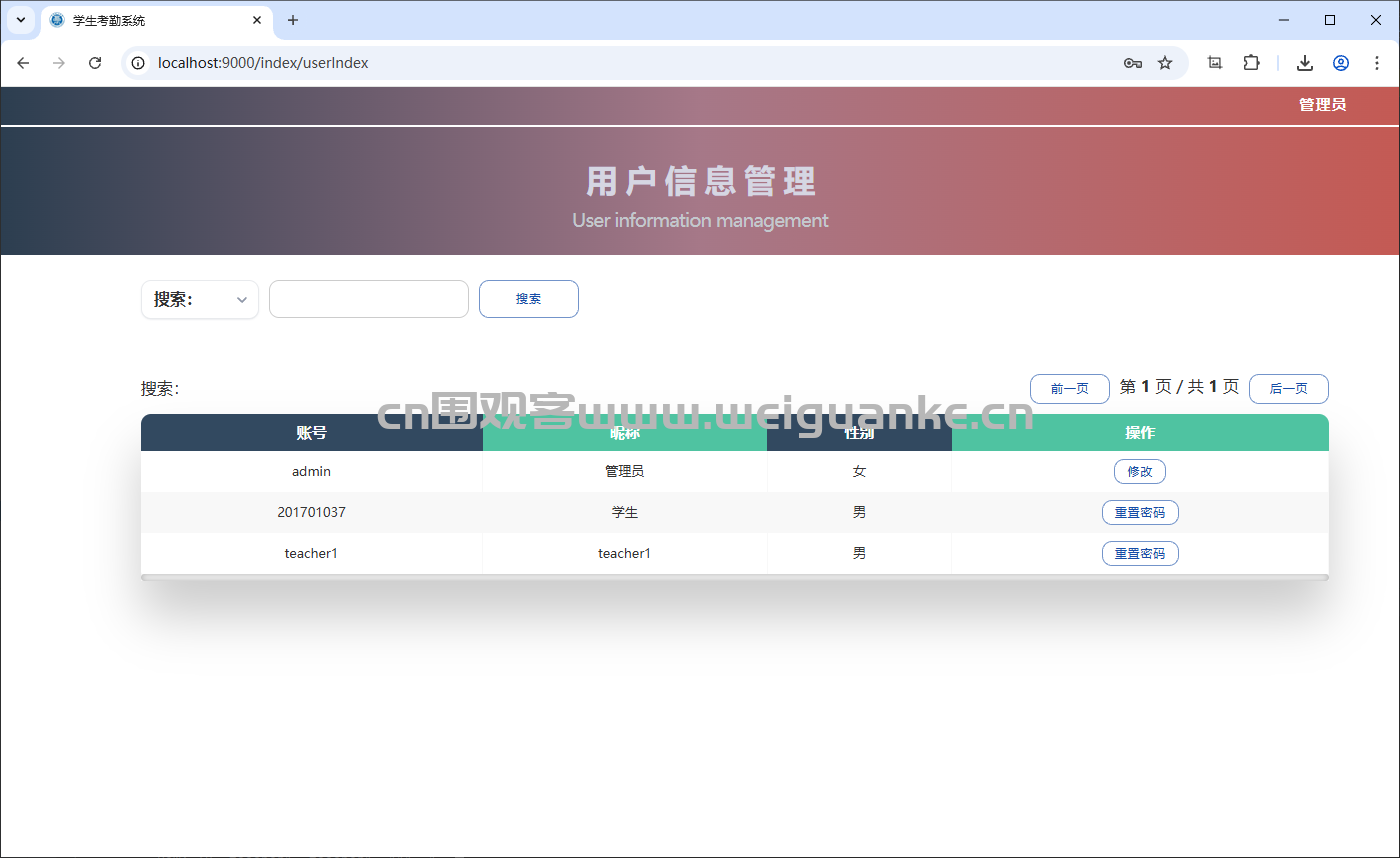Click the search keyword input box
1400x858 pixels.
[369, 299]
